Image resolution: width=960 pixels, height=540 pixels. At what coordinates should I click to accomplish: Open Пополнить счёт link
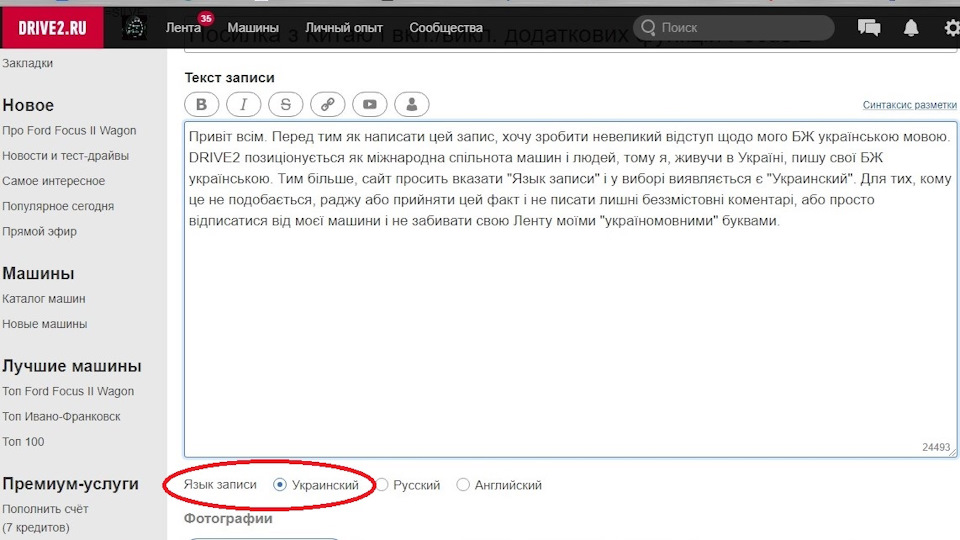click(x=45, y=509)
